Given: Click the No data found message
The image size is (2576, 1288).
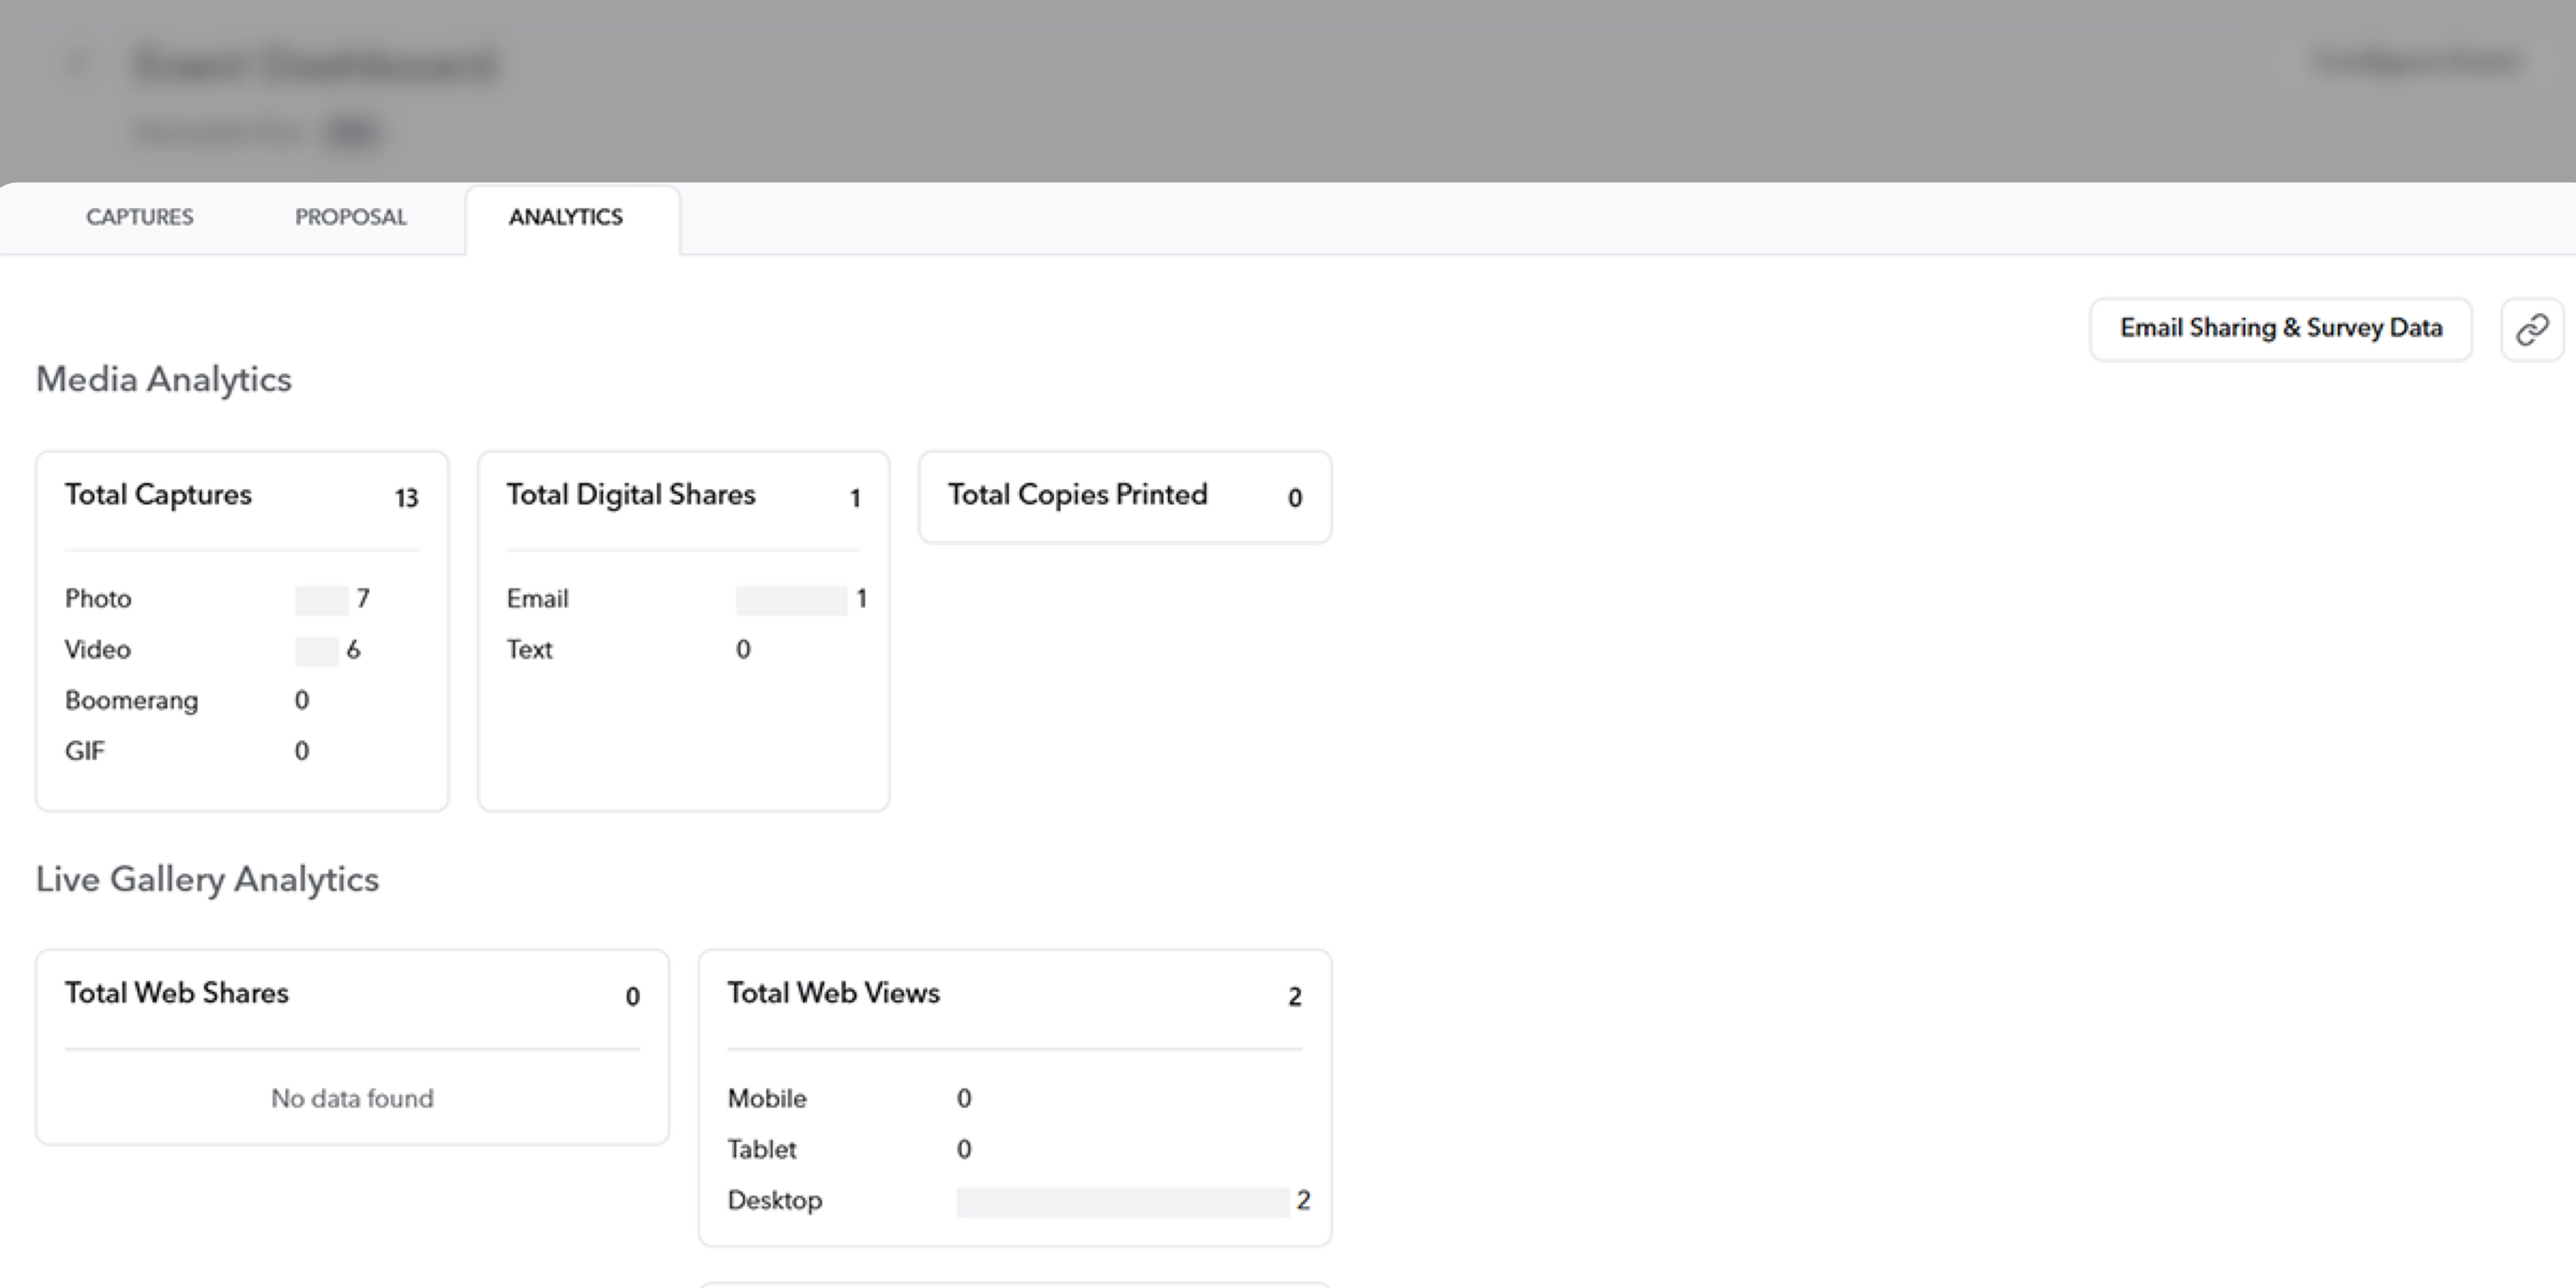Looking at the screenshot, I should (x=352, y=1098).
